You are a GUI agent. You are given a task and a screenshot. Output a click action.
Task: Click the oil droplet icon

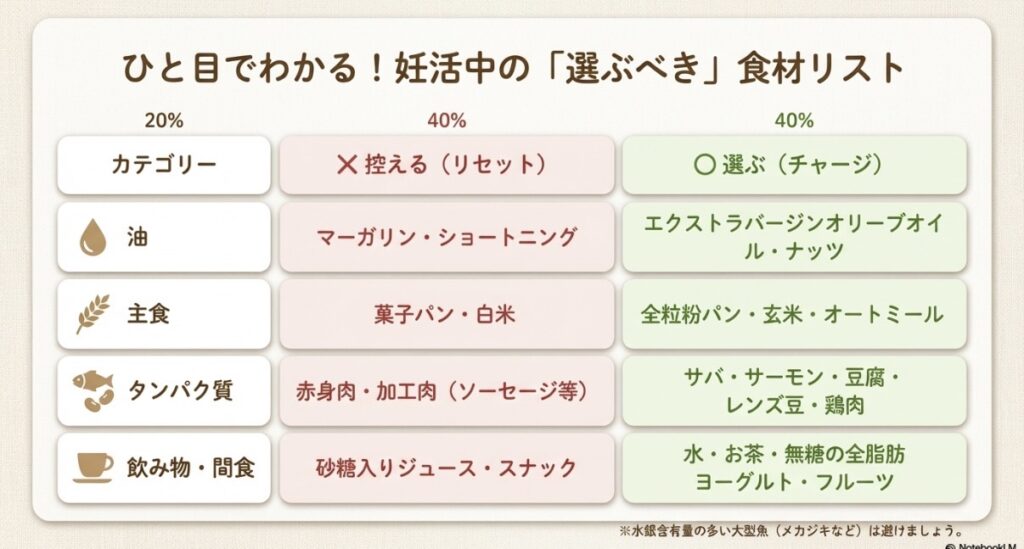pos(92,237)
